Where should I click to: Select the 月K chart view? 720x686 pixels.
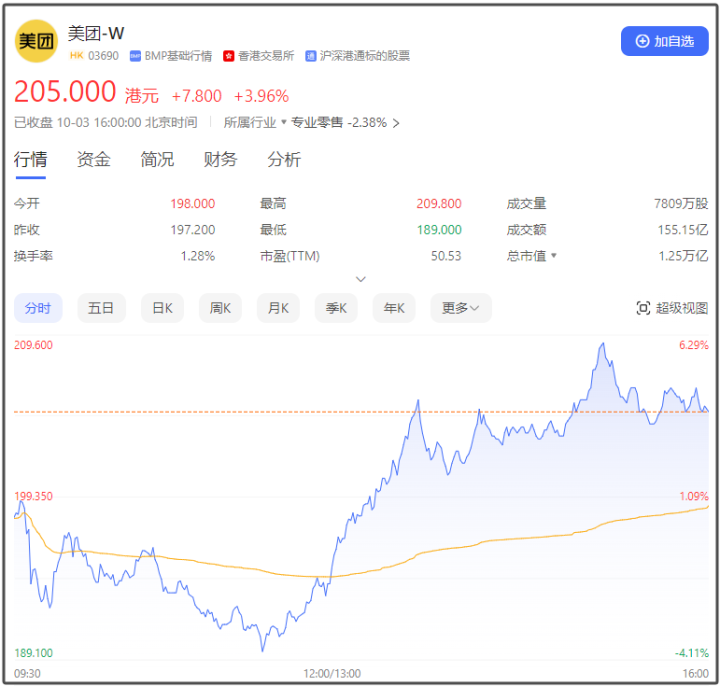(x=278, y=308)
